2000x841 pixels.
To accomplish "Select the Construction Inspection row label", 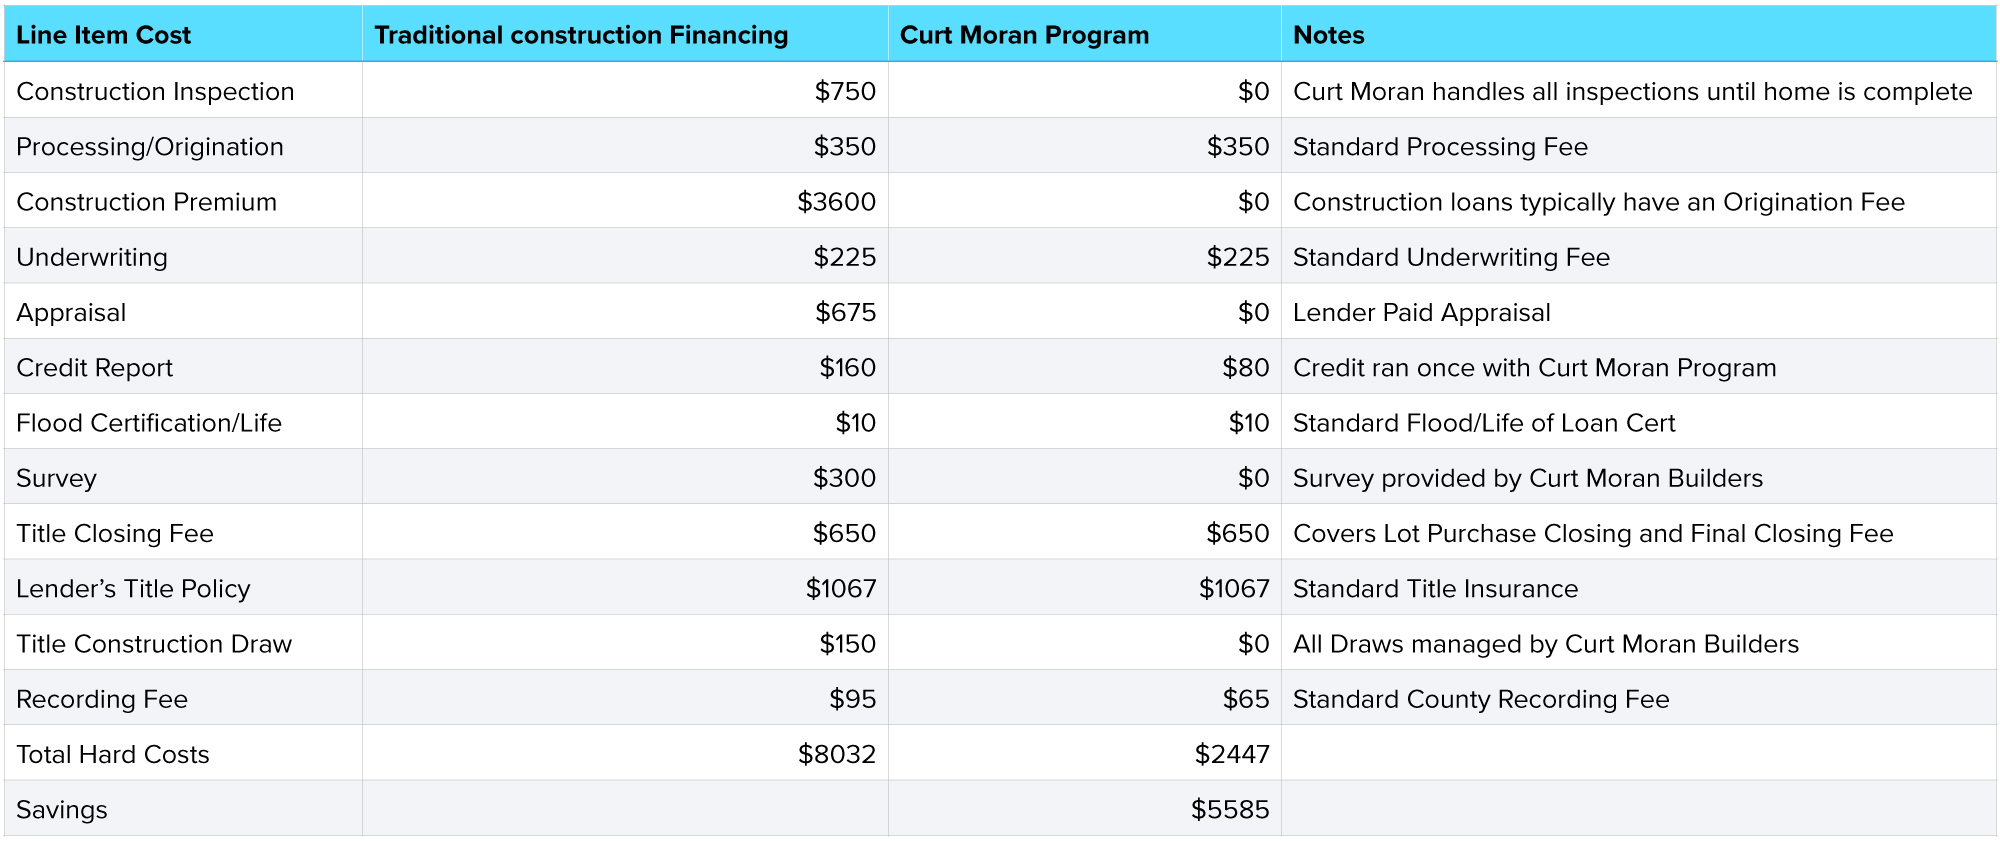I will click(155, 91).
